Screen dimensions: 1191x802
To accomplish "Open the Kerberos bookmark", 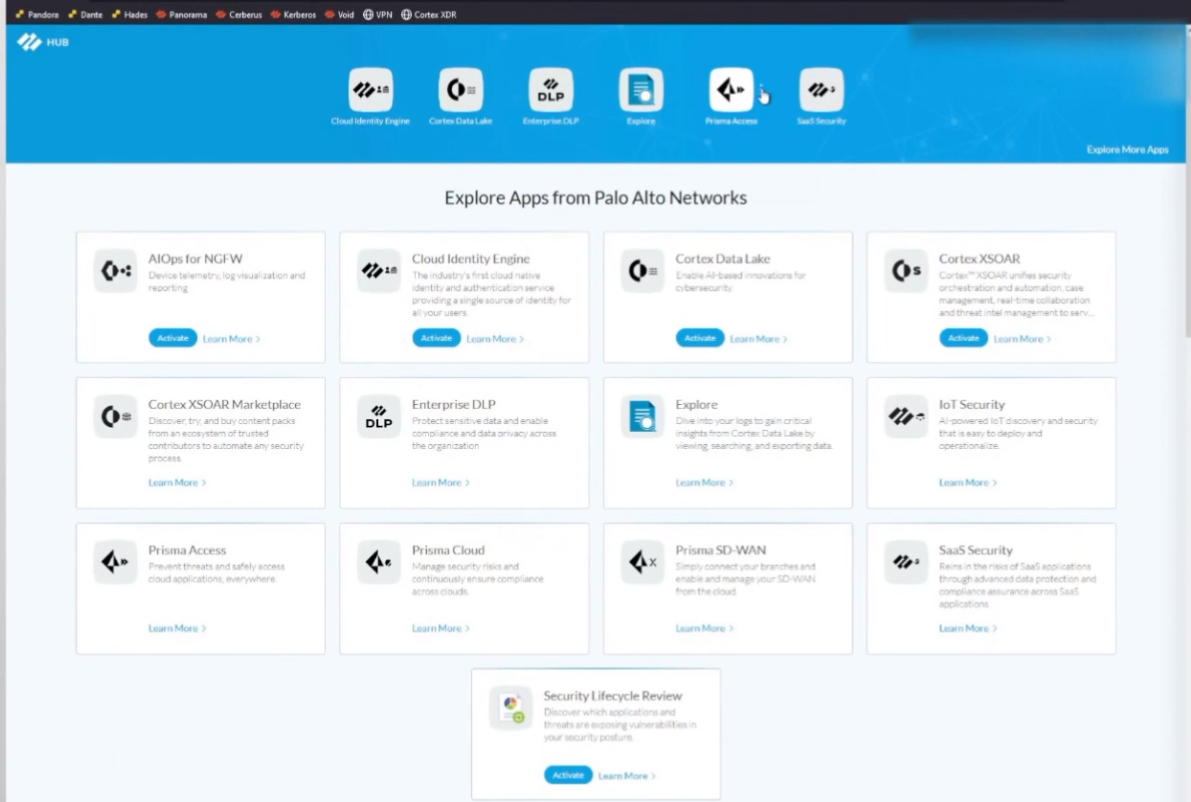I will tap(293, 14).
